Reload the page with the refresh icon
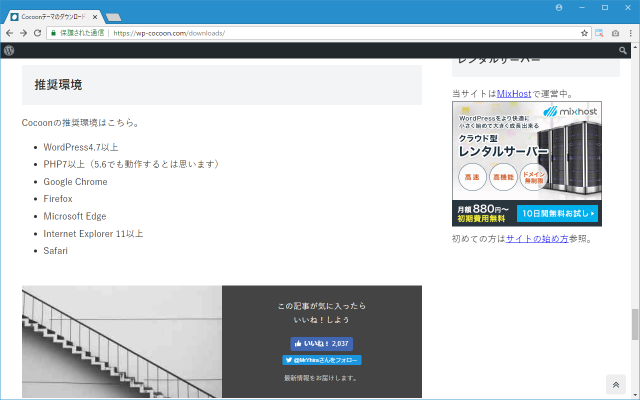The height and width of the screenshot is (400, 640). click(x=37, y=33)
